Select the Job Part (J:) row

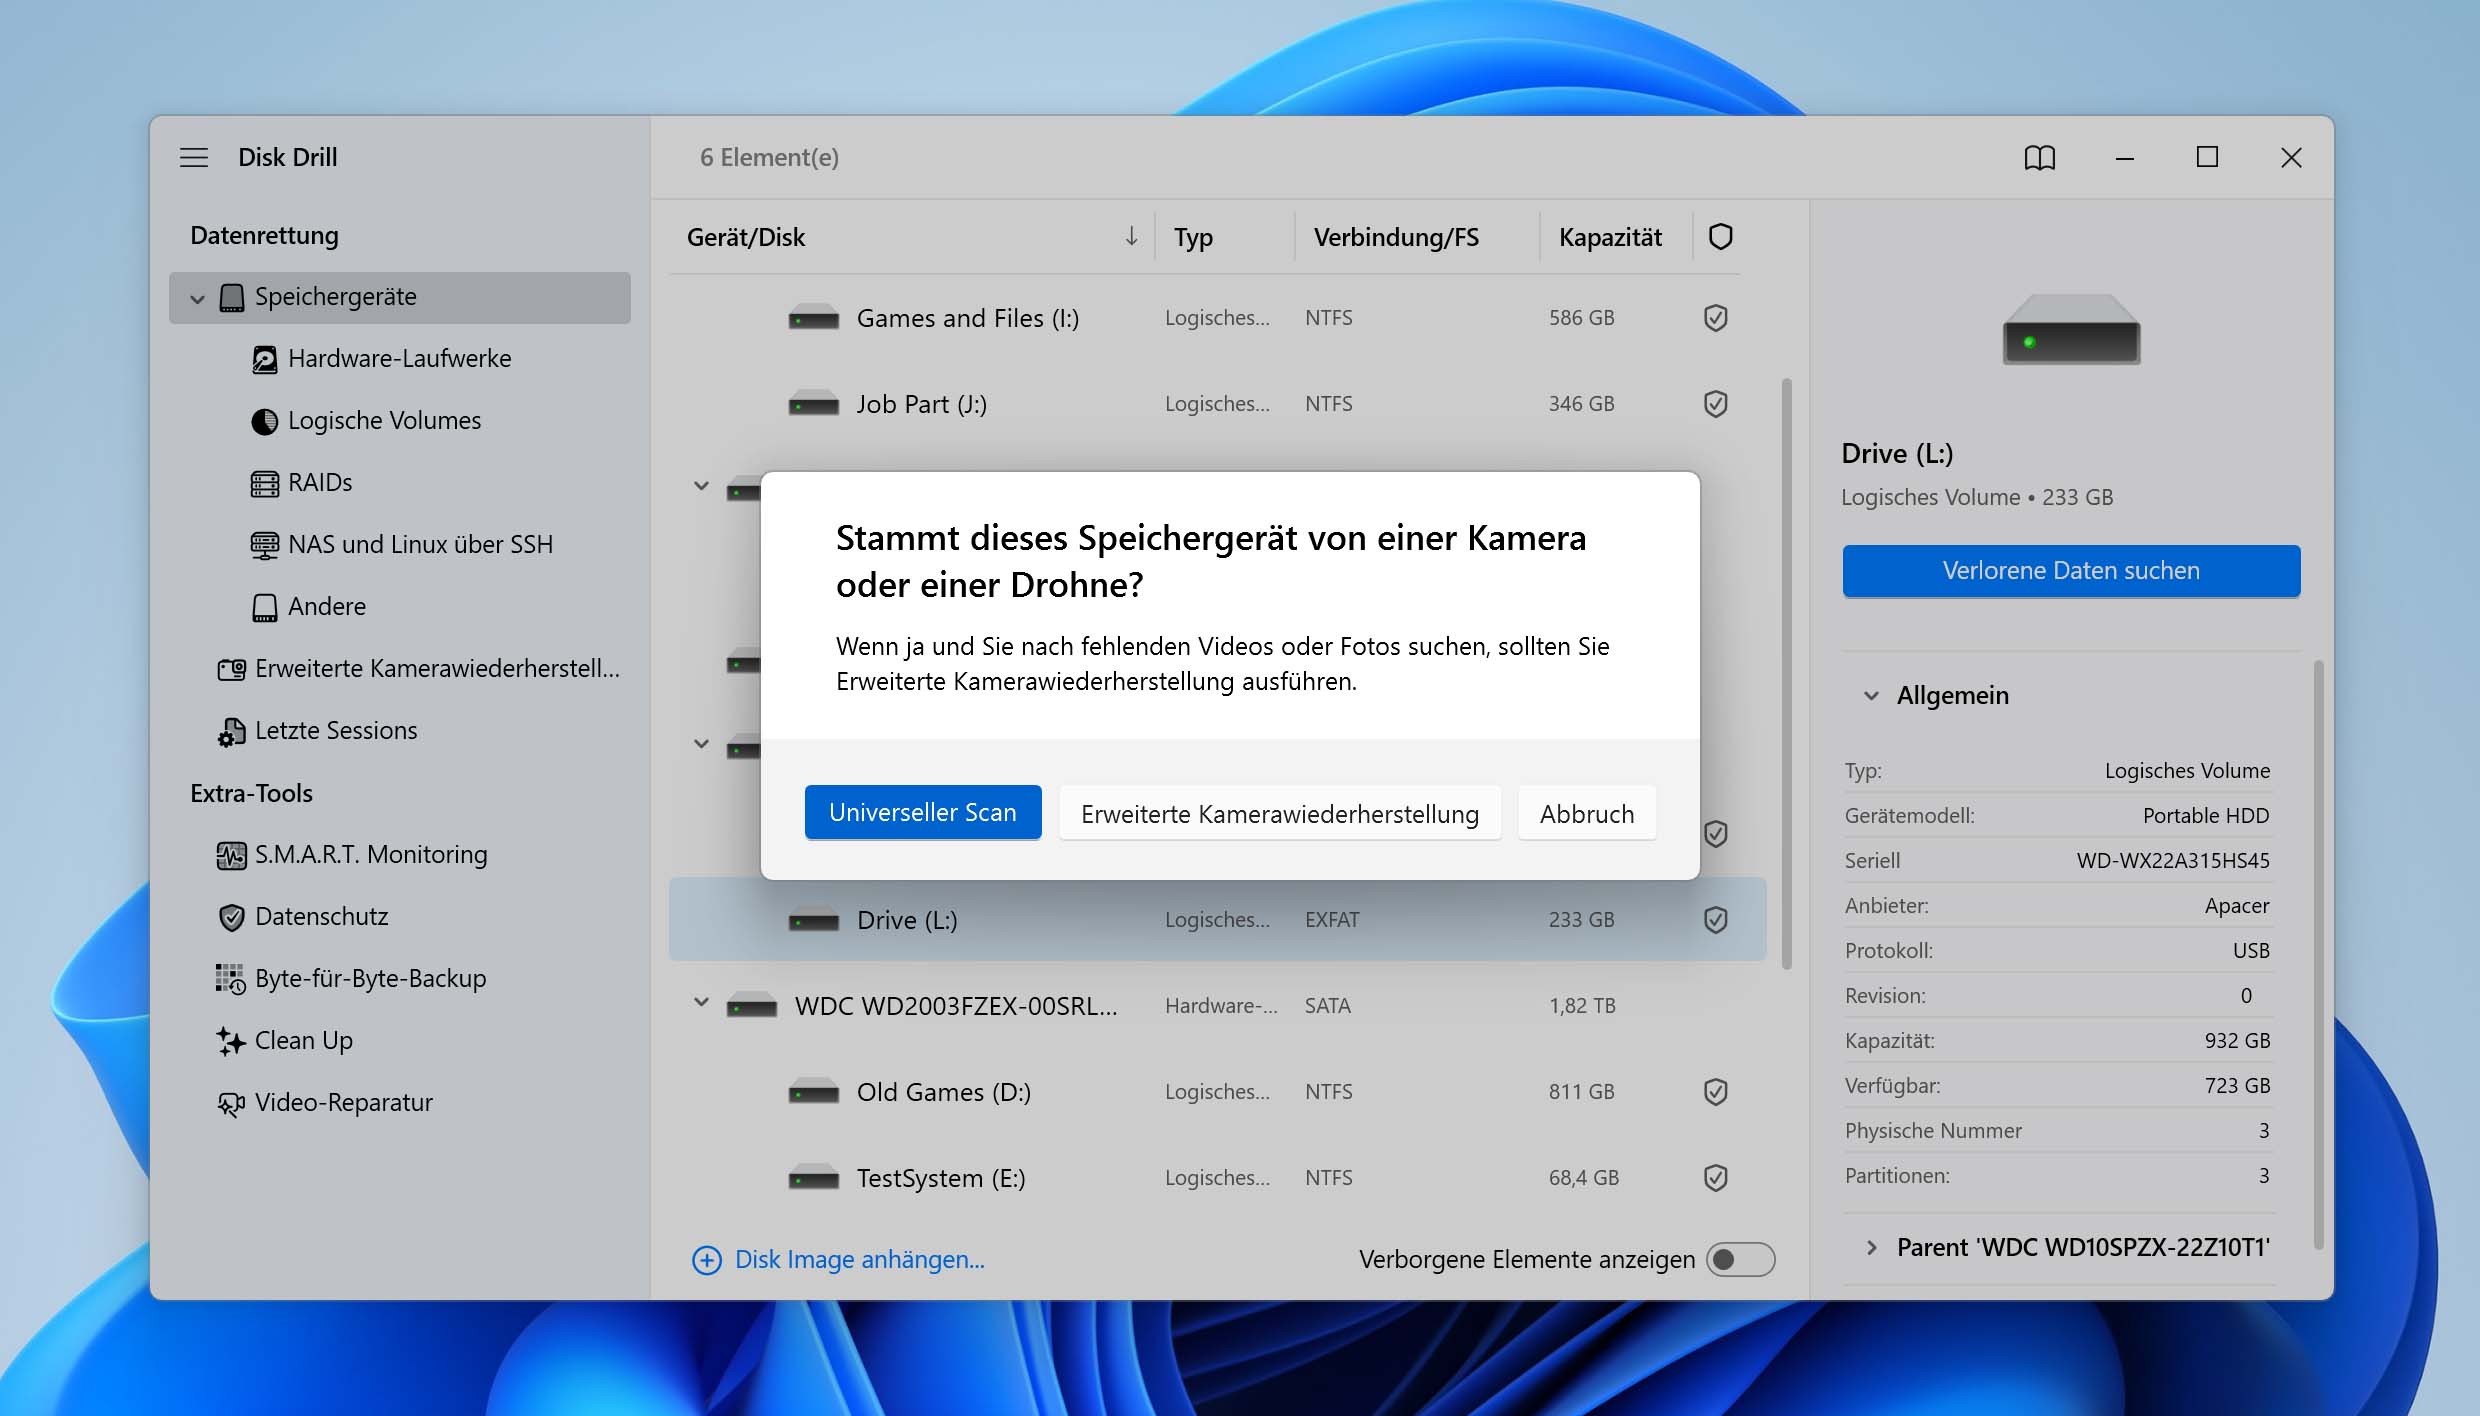tap(1217, 404)
